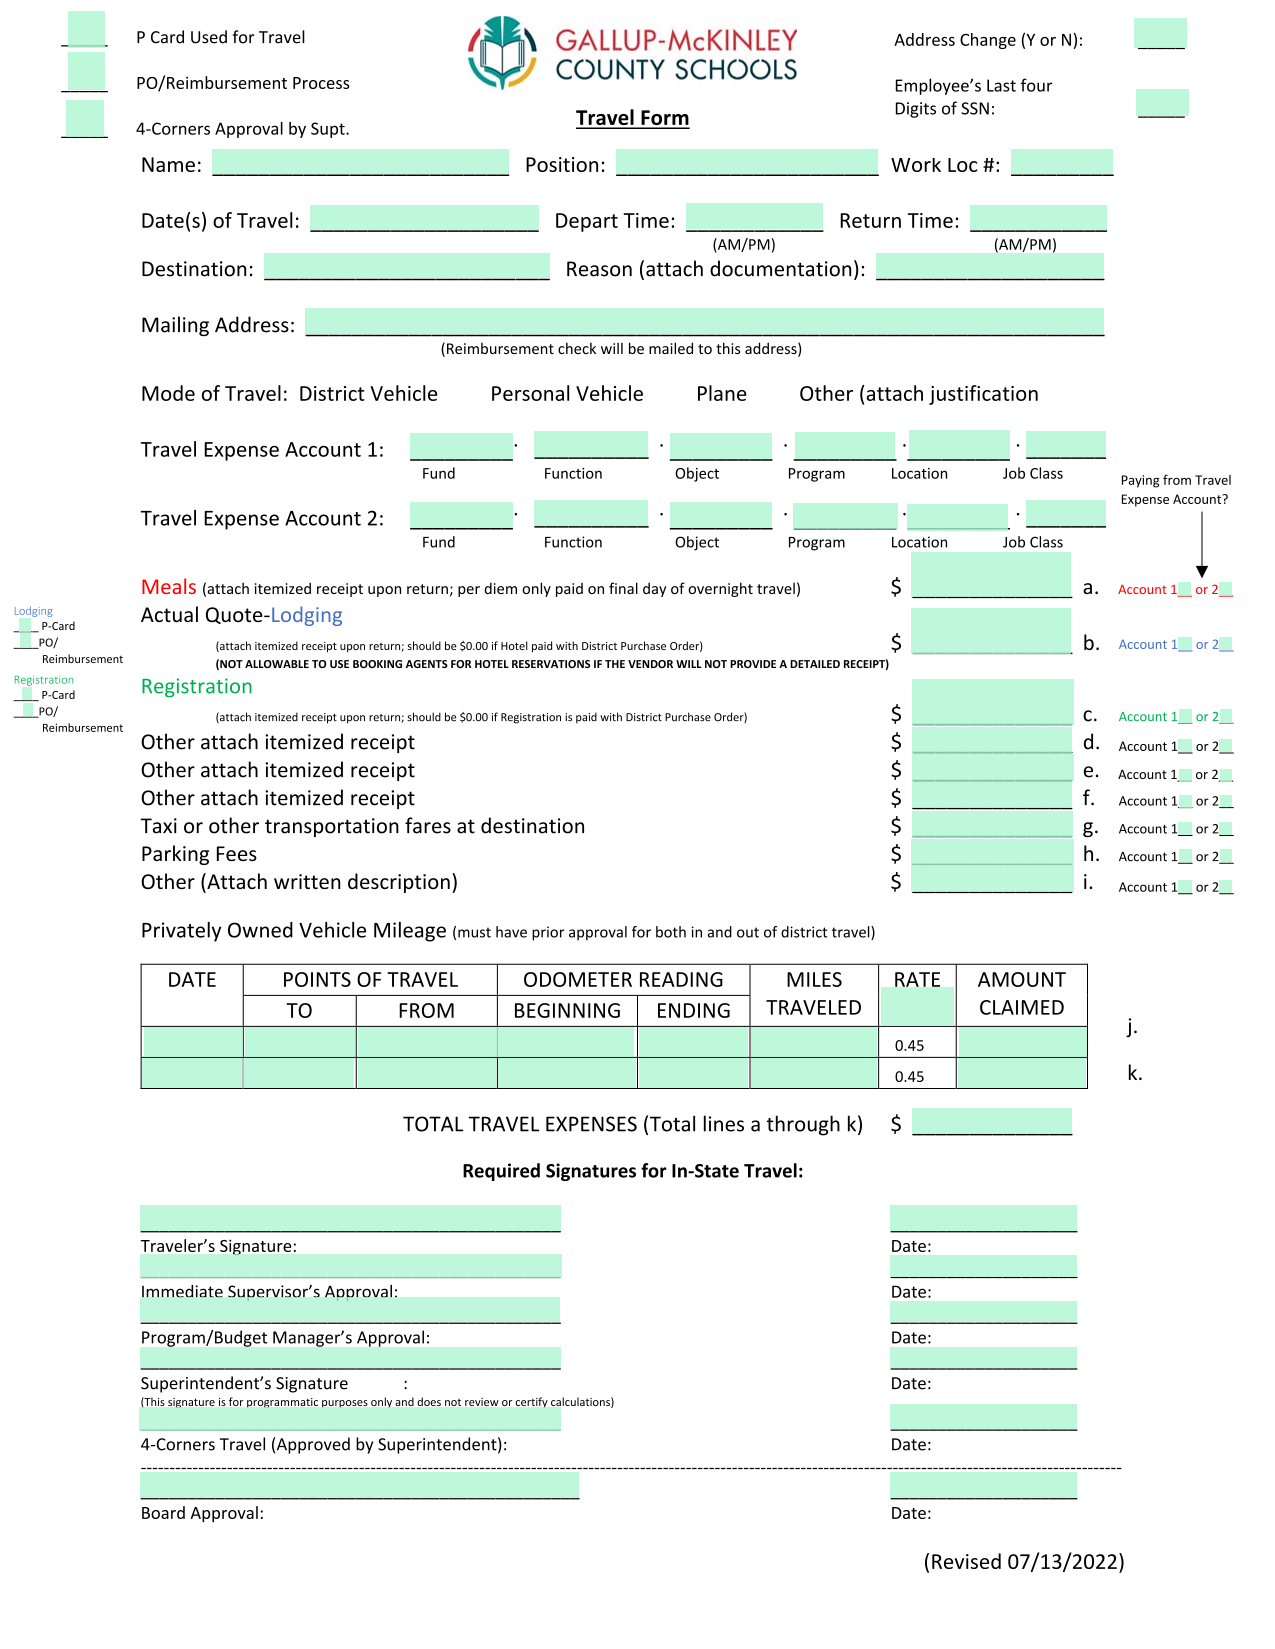Click the first row DATE mileage cell
The width and height of the screenshot is (1275, 1649).
tap(192, 1042)
